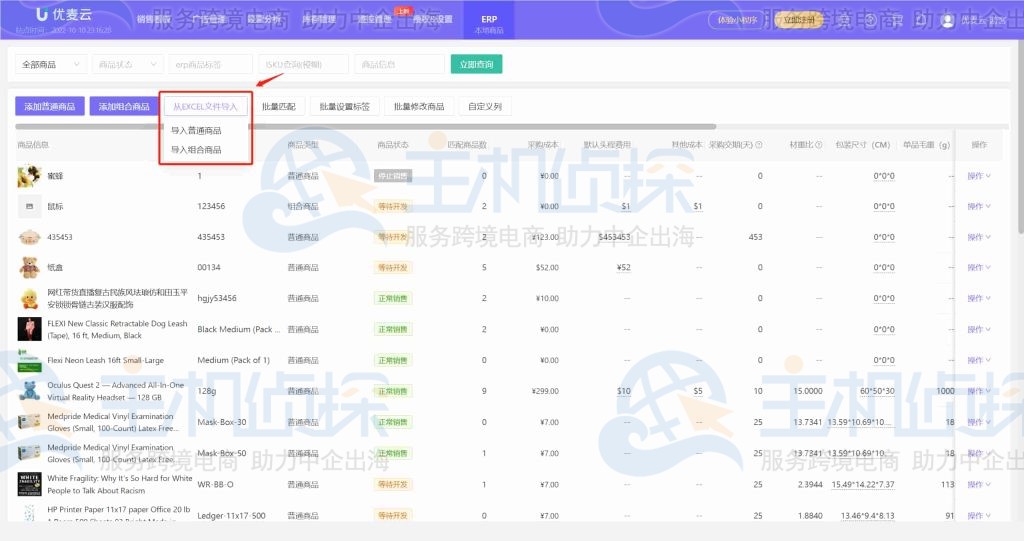1024x541 pixels.
Task: Open the 全部商品 dropdown filter
Action: [x=50, y=64]
